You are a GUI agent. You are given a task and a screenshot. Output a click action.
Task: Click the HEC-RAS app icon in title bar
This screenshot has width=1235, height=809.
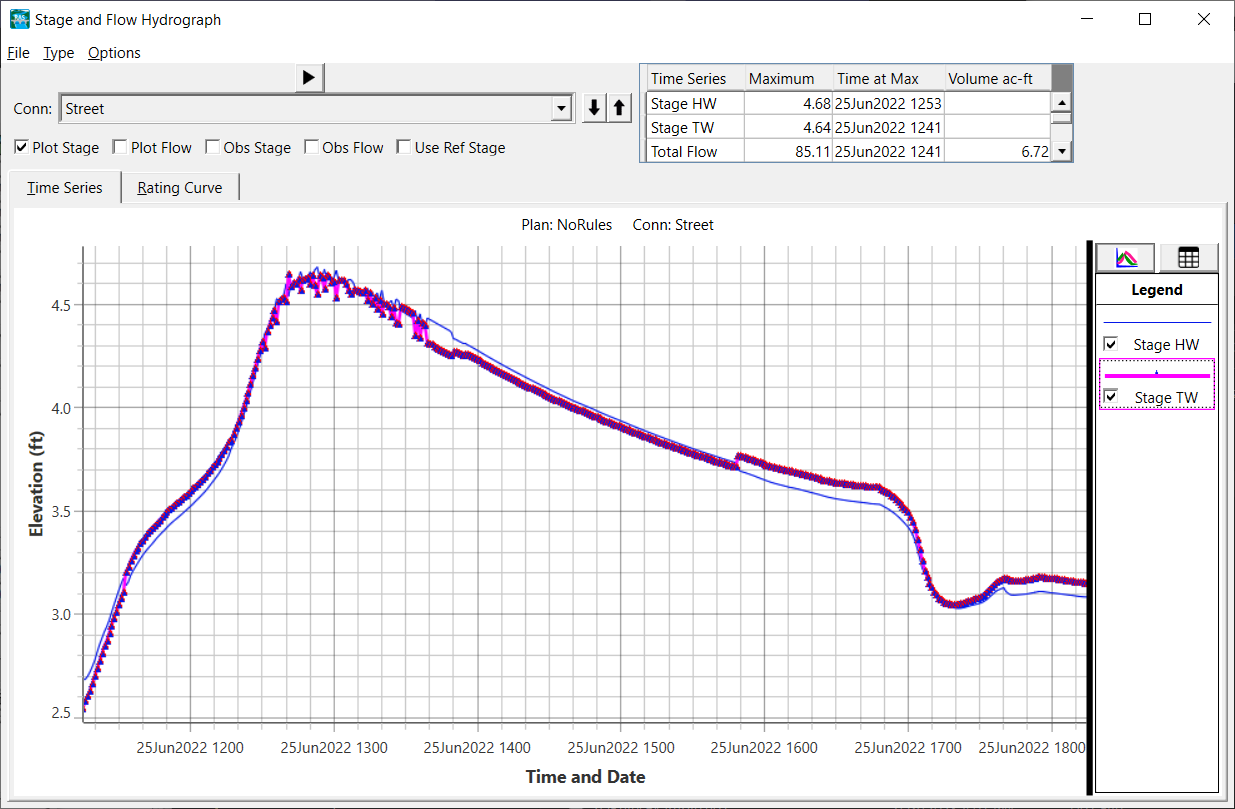pyautogui.click(x=19, y=19)
